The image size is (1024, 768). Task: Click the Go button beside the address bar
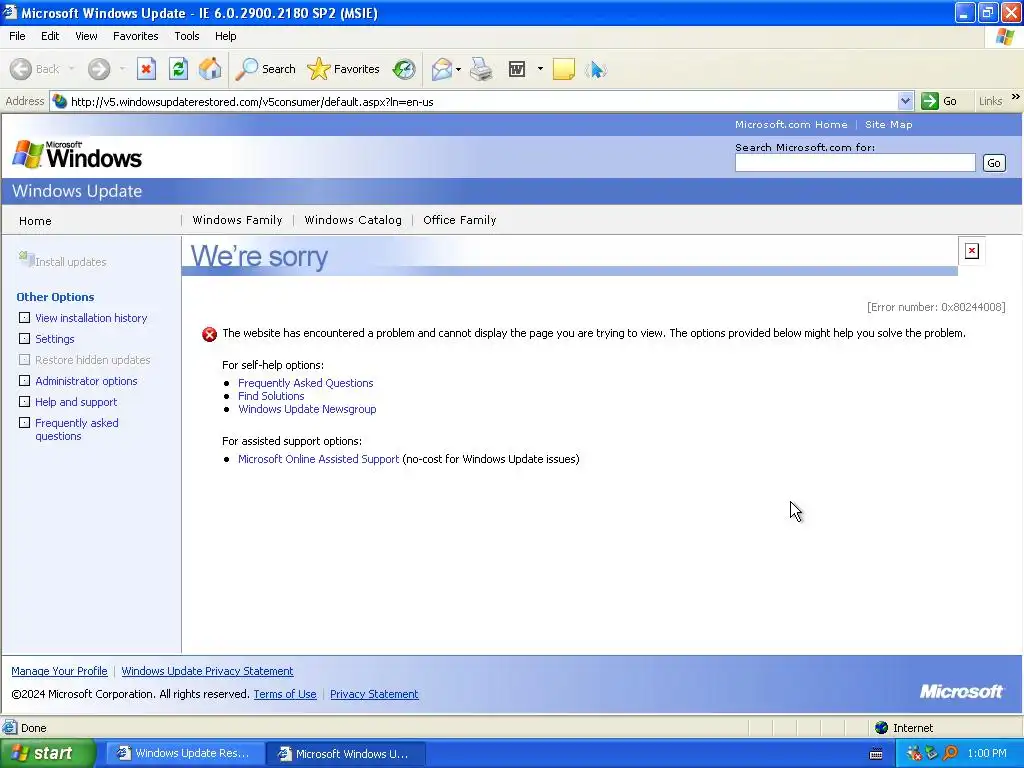pos(940,101)
